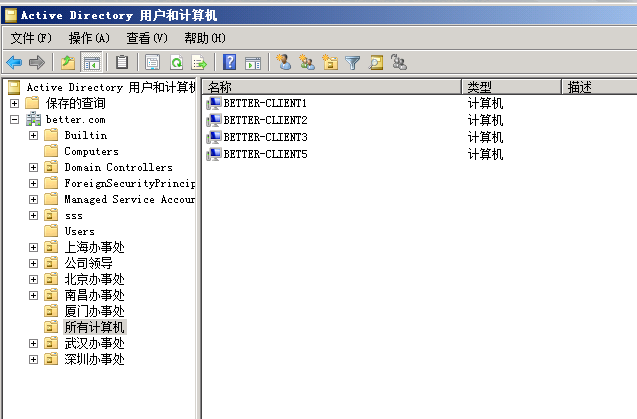
Task: Click the Computers folder icon
Action: [51, 151]
